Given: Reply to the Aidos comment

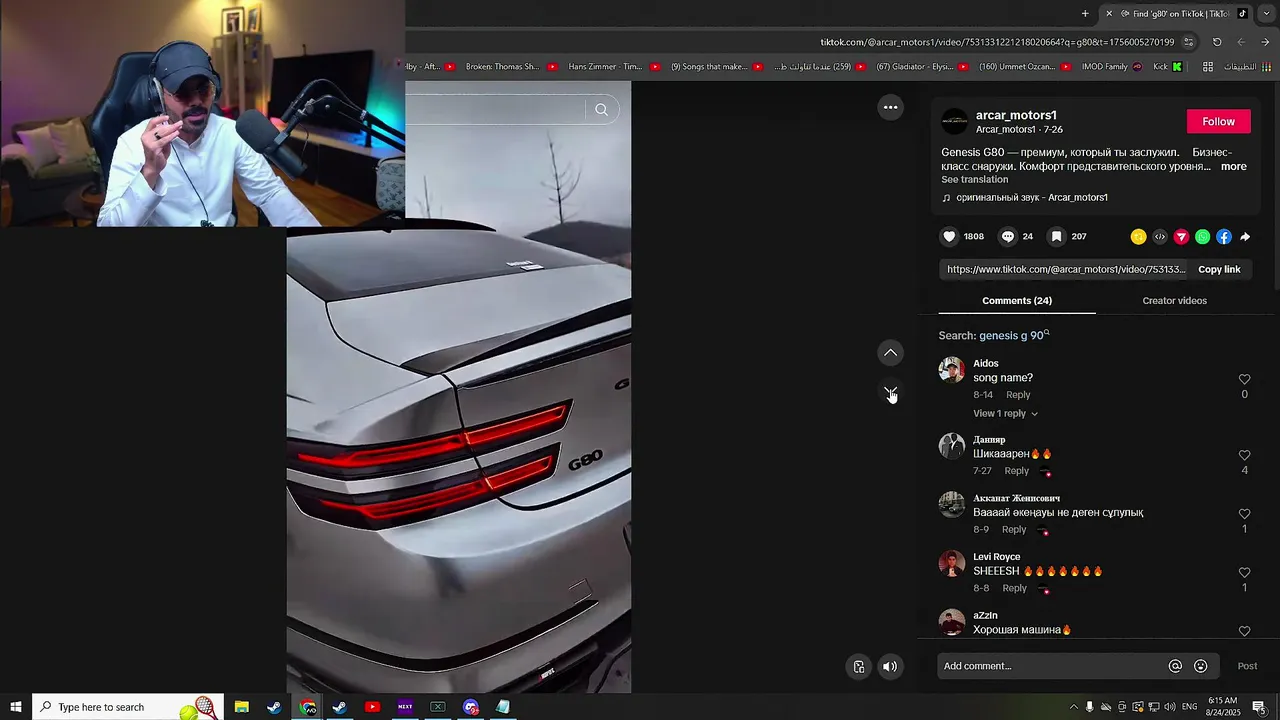Looking at the screenshot, I should point(1018,395).
